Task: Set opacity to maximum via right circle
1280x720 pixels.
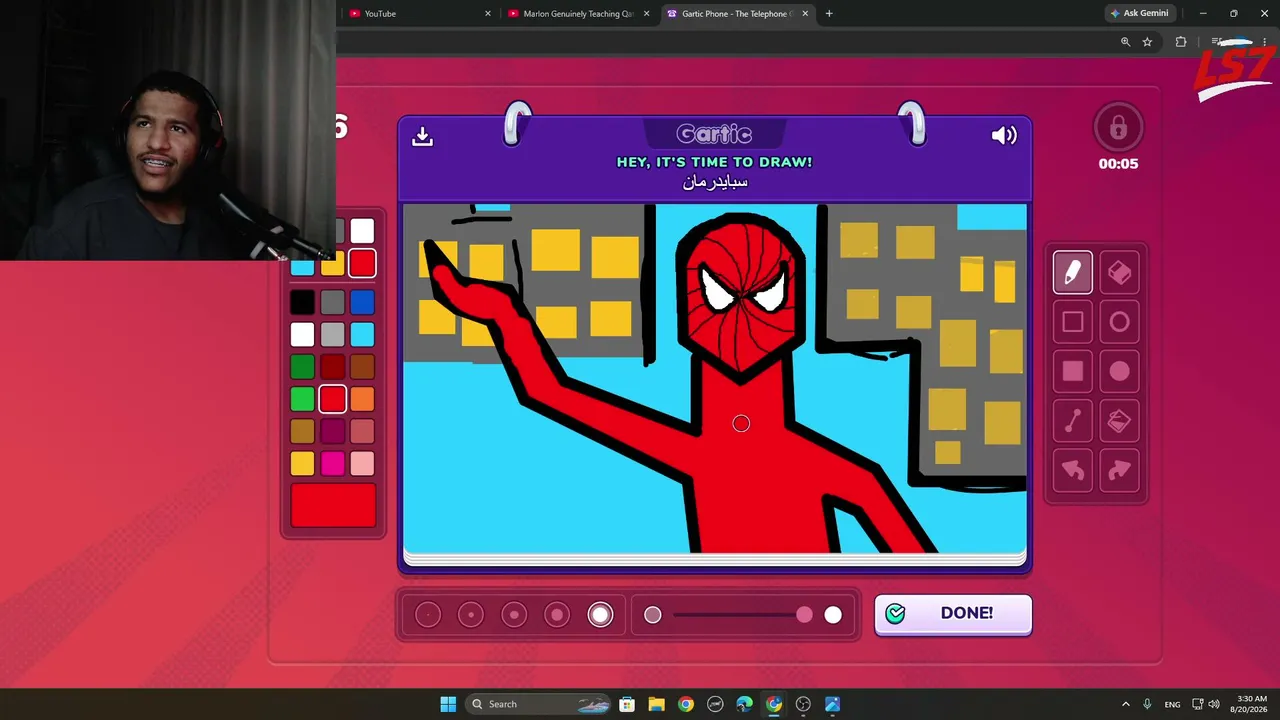Action: tap(833, 615)
